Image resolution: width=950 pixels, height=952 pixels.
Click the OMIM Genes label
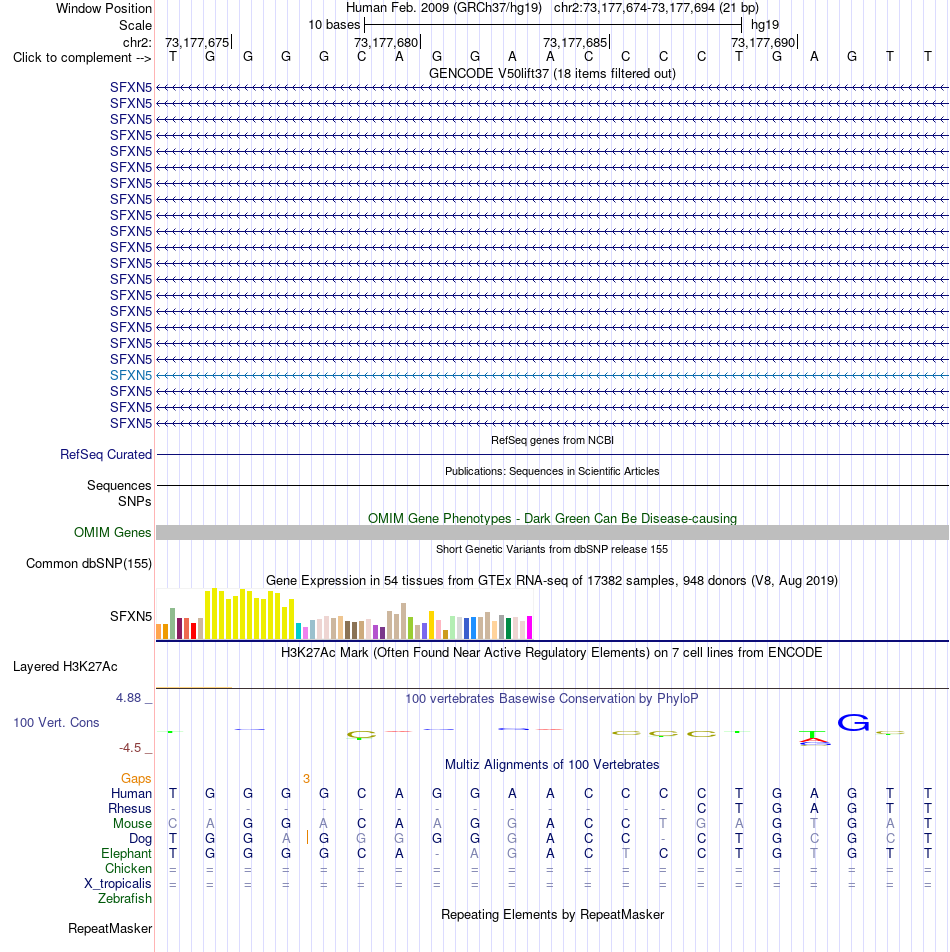112,532
